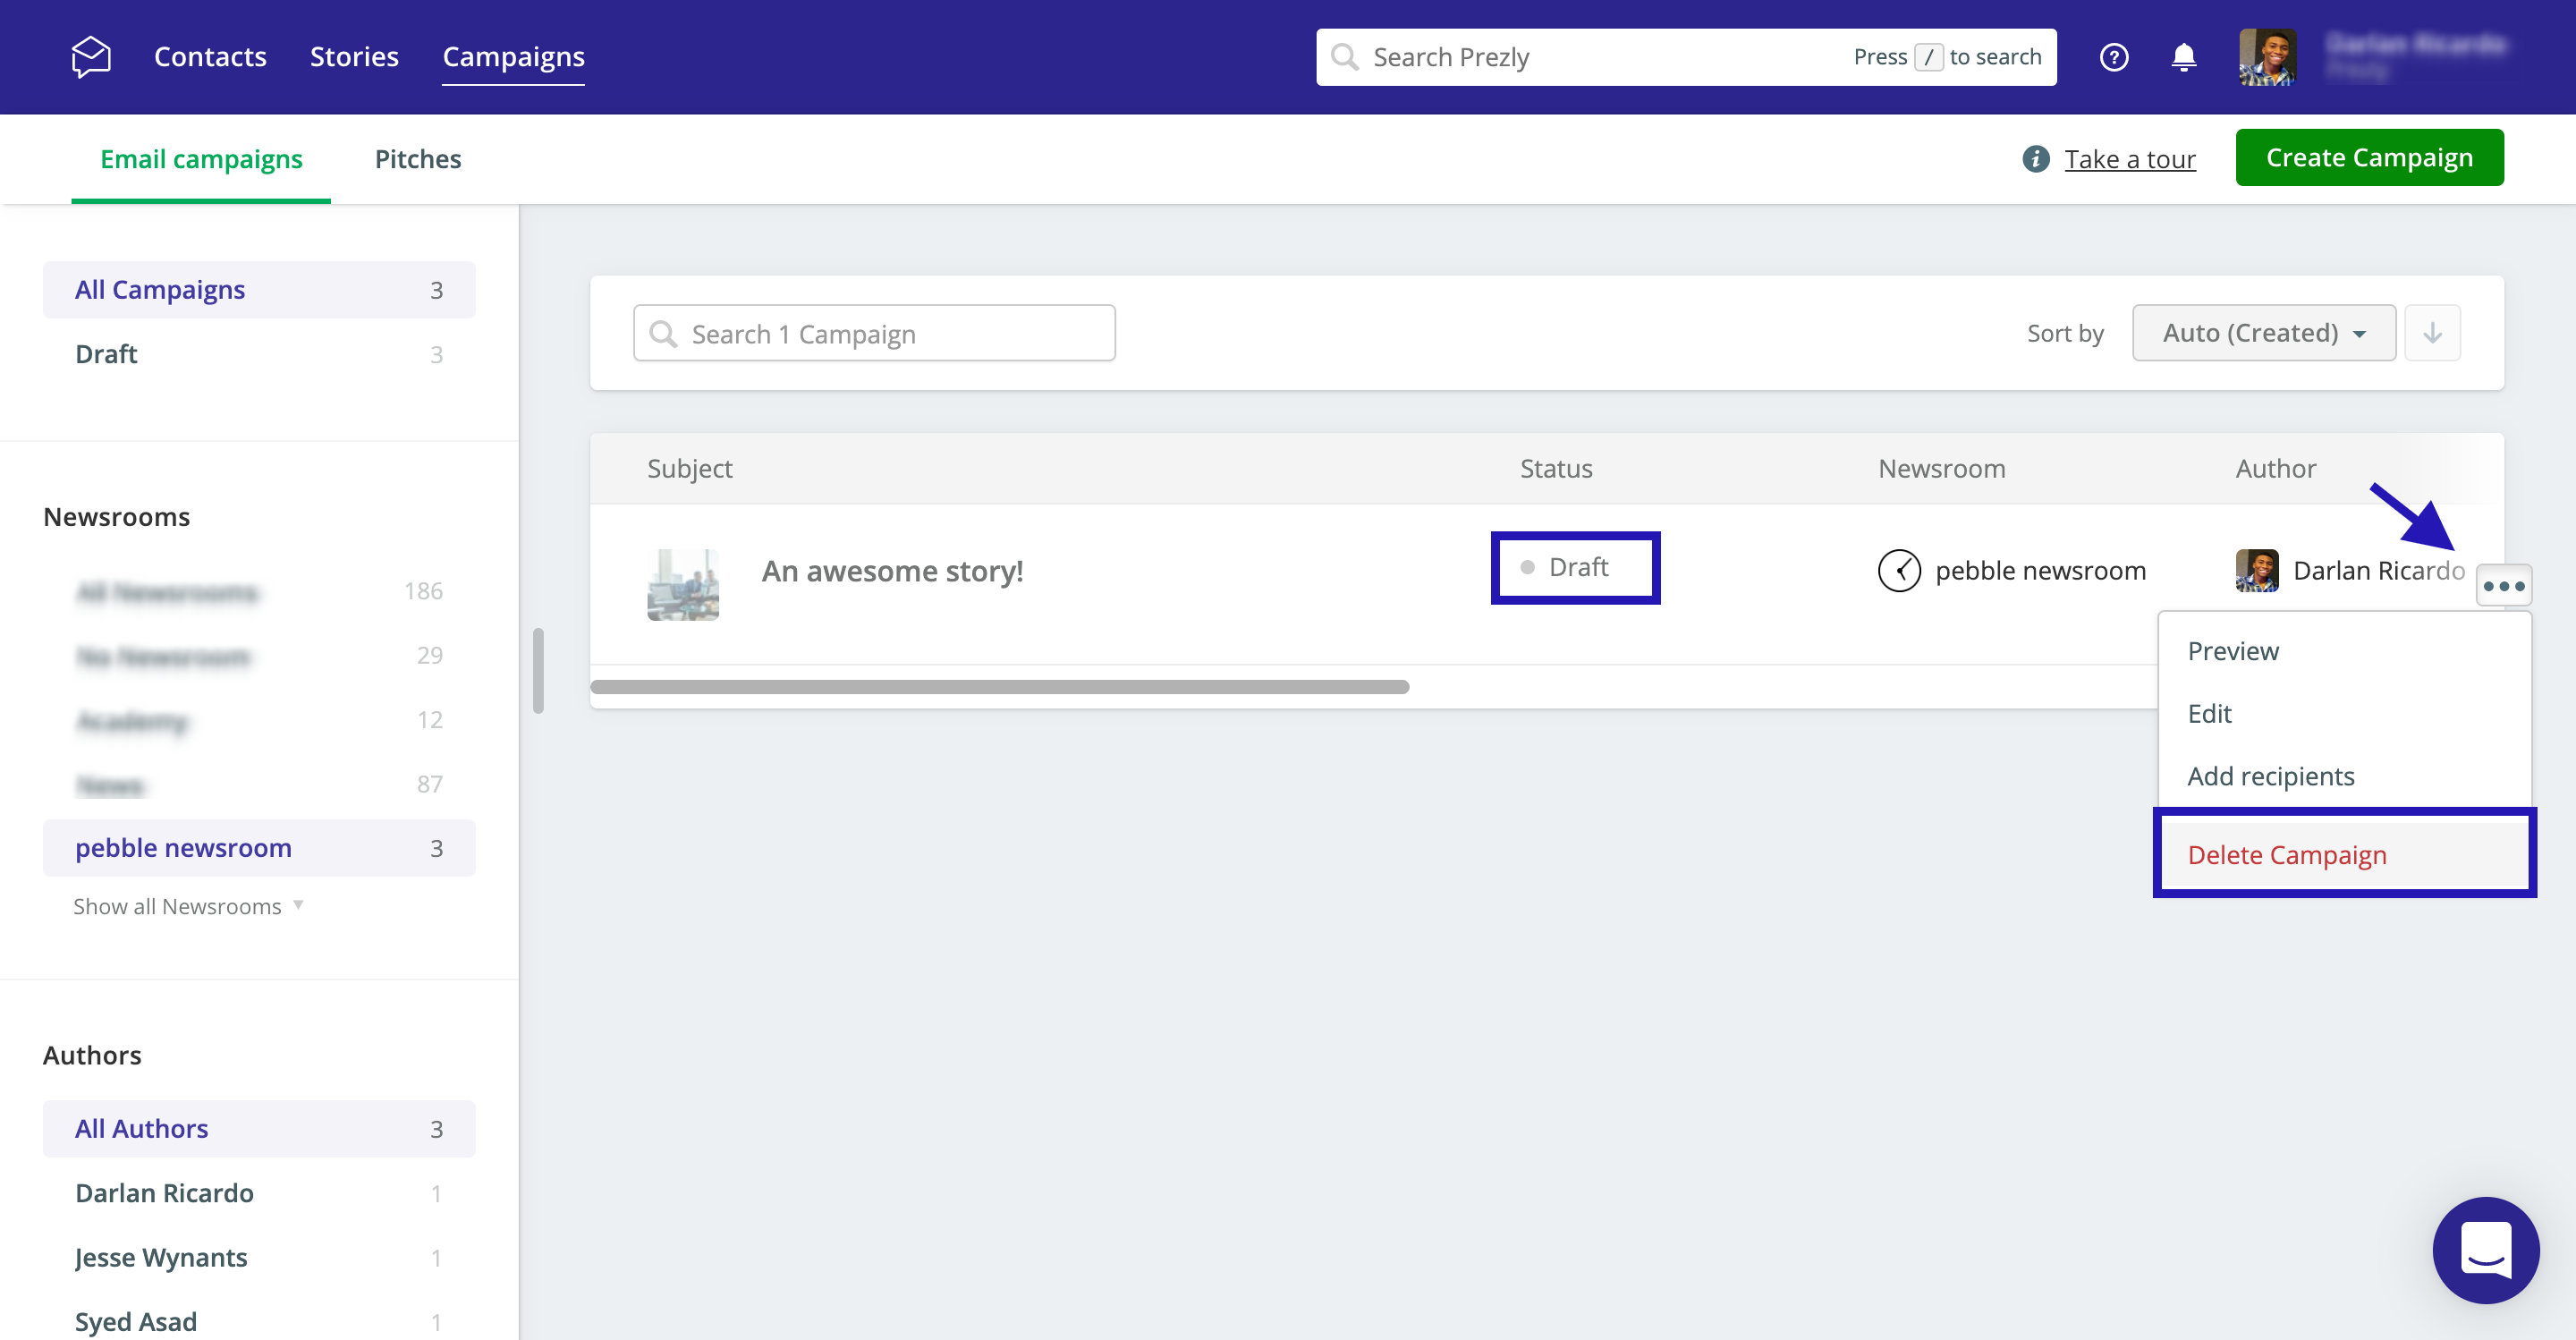Click the Search 1 Campaign field

874,333
